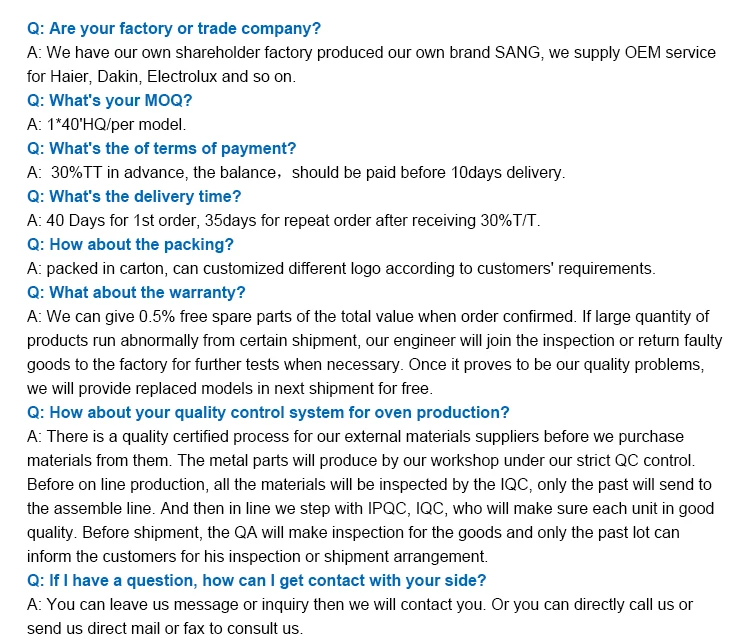Image resolution: width=750 pixels, height=639 pixels.
Task: Click the "What about the warranty?" question
Action: pyautogui.click(x=136, y=292)
